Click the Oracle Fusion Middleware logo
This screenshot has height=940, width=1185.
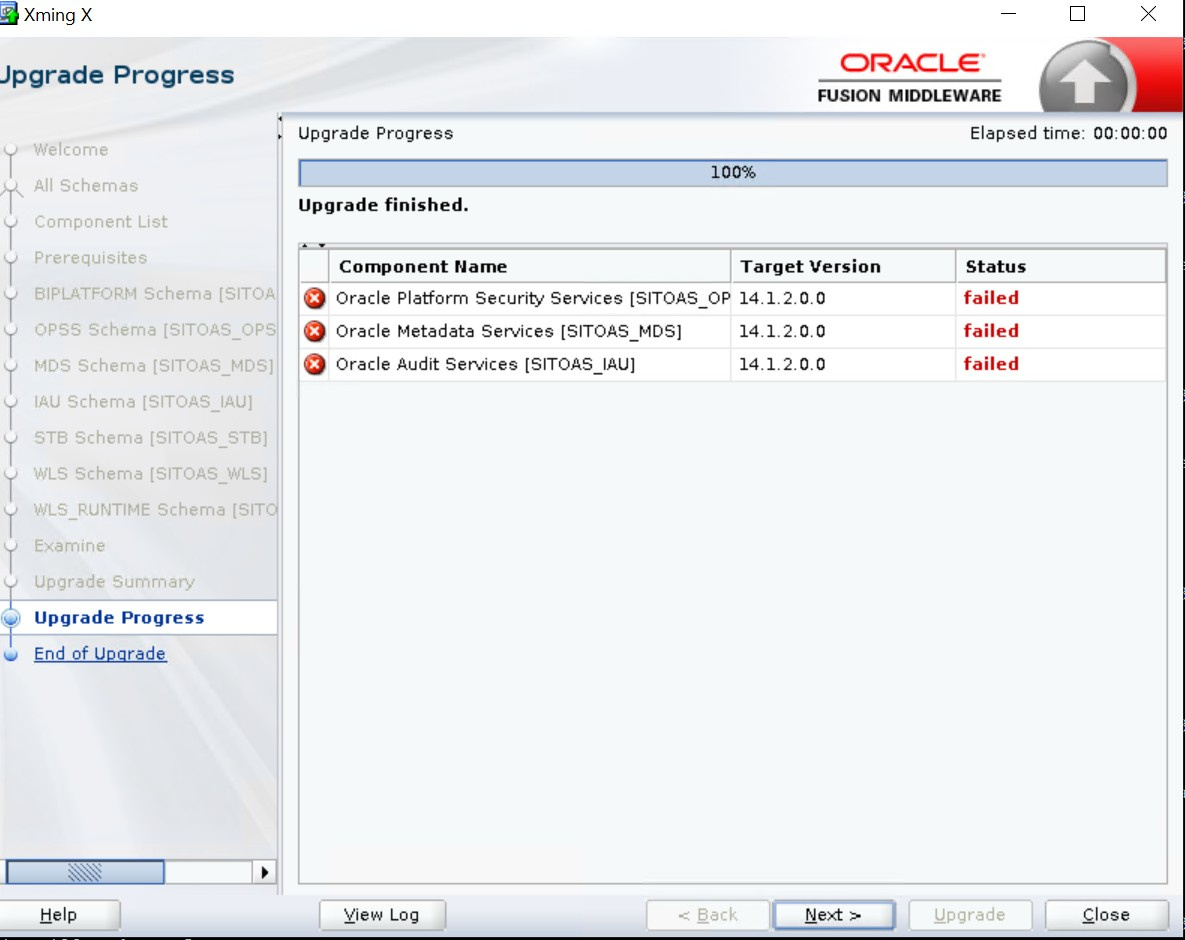[910, 78]
